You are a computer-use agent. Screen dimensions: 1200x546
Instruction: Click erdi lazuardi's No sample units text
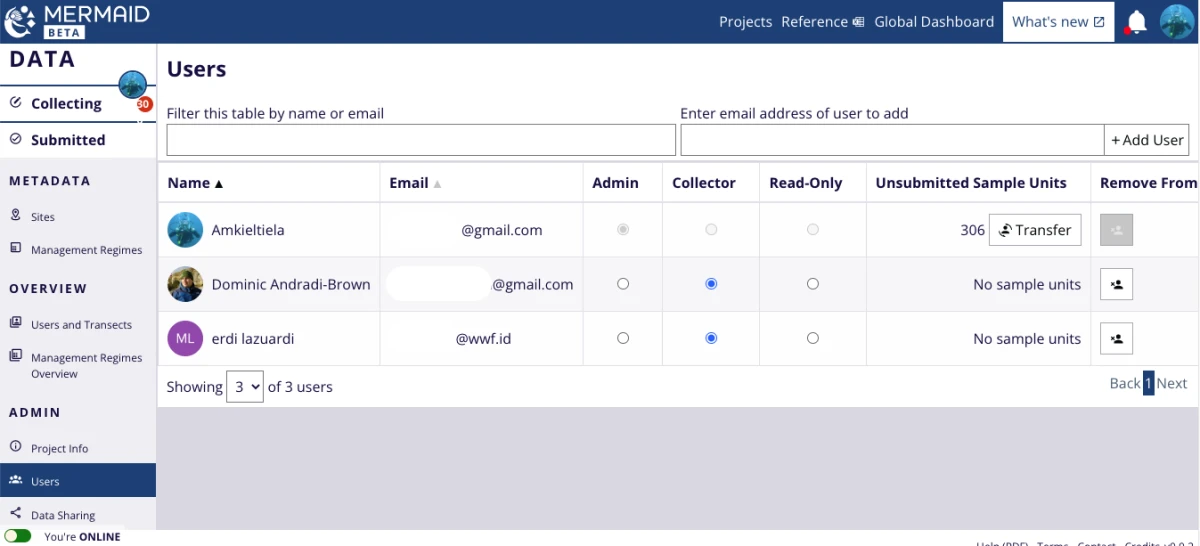(x=1027, y=339)
